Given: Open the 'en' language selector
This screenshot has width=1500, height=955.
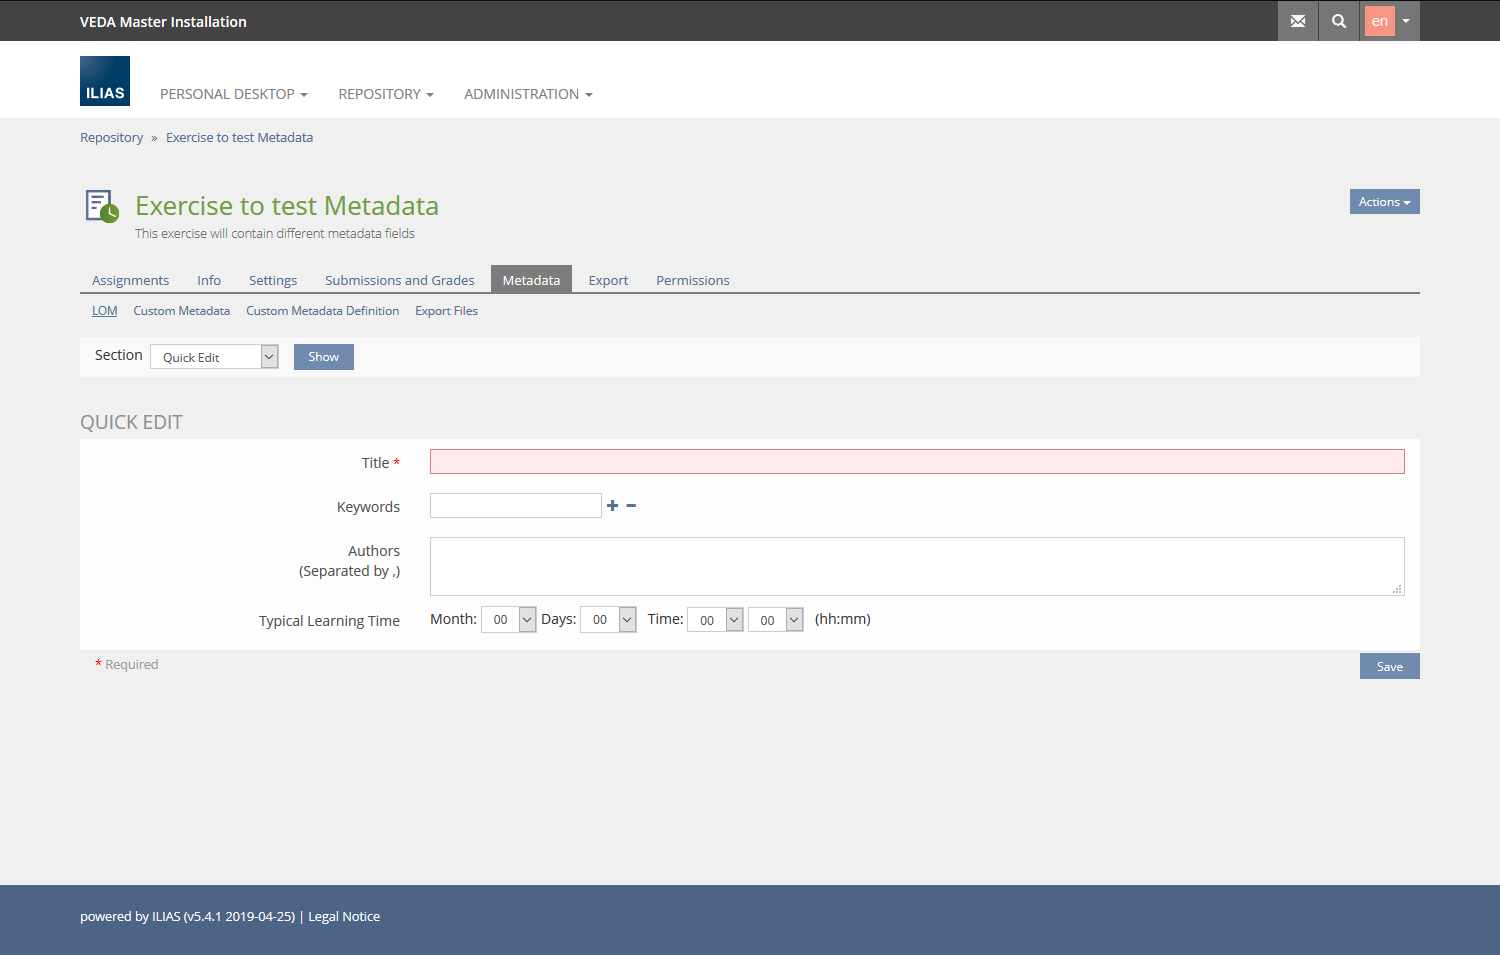Looking at the screenshot, I should click(x=1391, y=21).
